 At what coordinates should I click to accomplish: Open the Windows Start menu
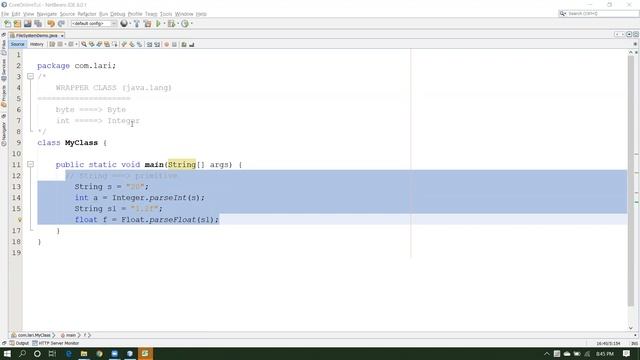pos(7,353)
